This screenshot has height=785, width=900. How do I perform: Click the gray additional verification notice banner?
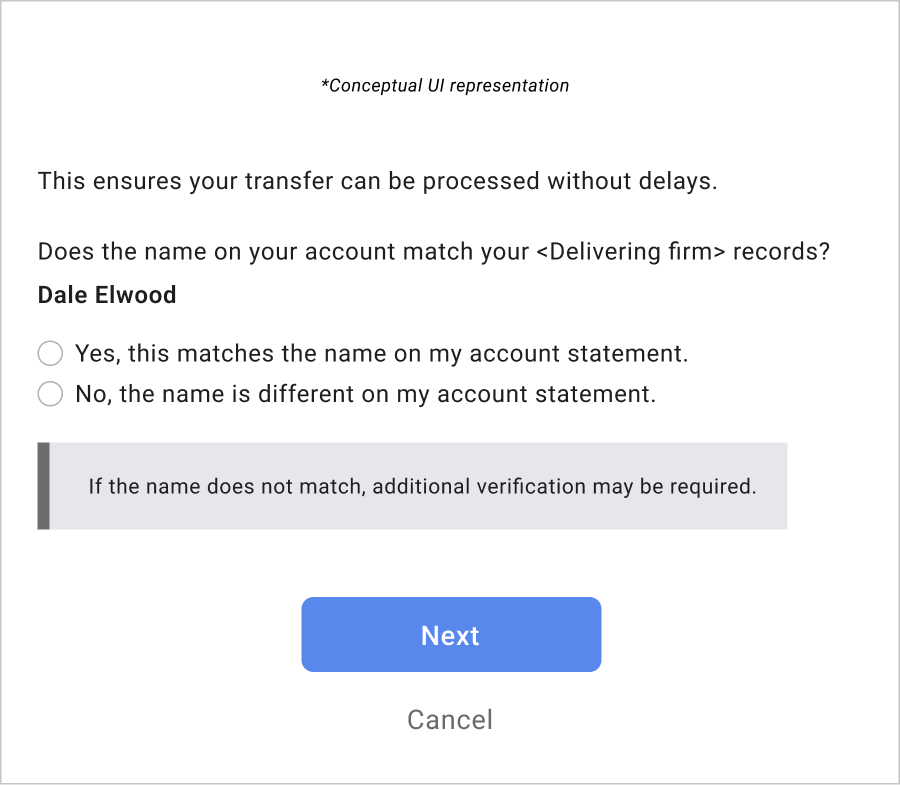tap(418, 486)
